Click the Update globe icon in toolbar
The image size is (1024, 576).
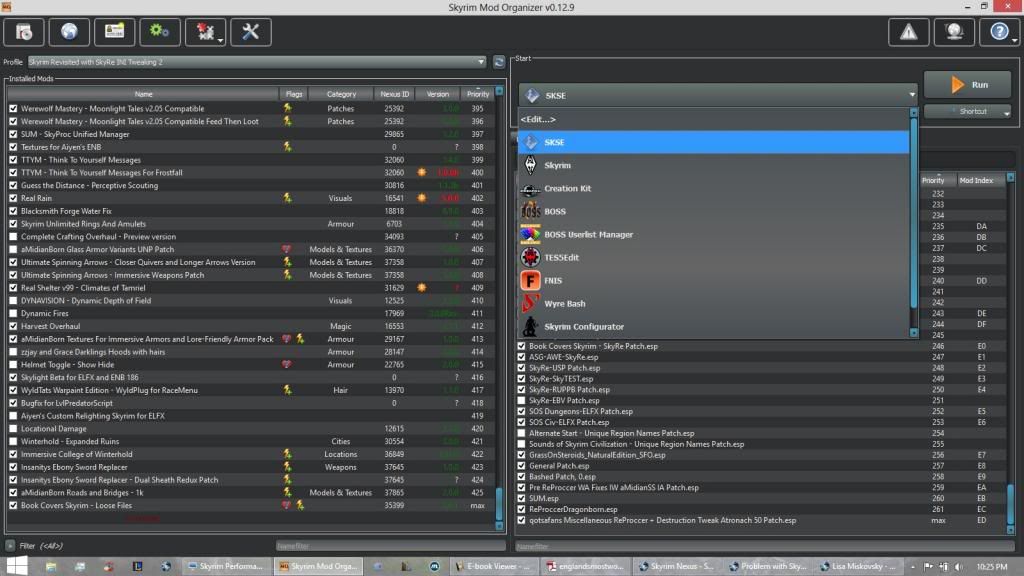[954, 32]
